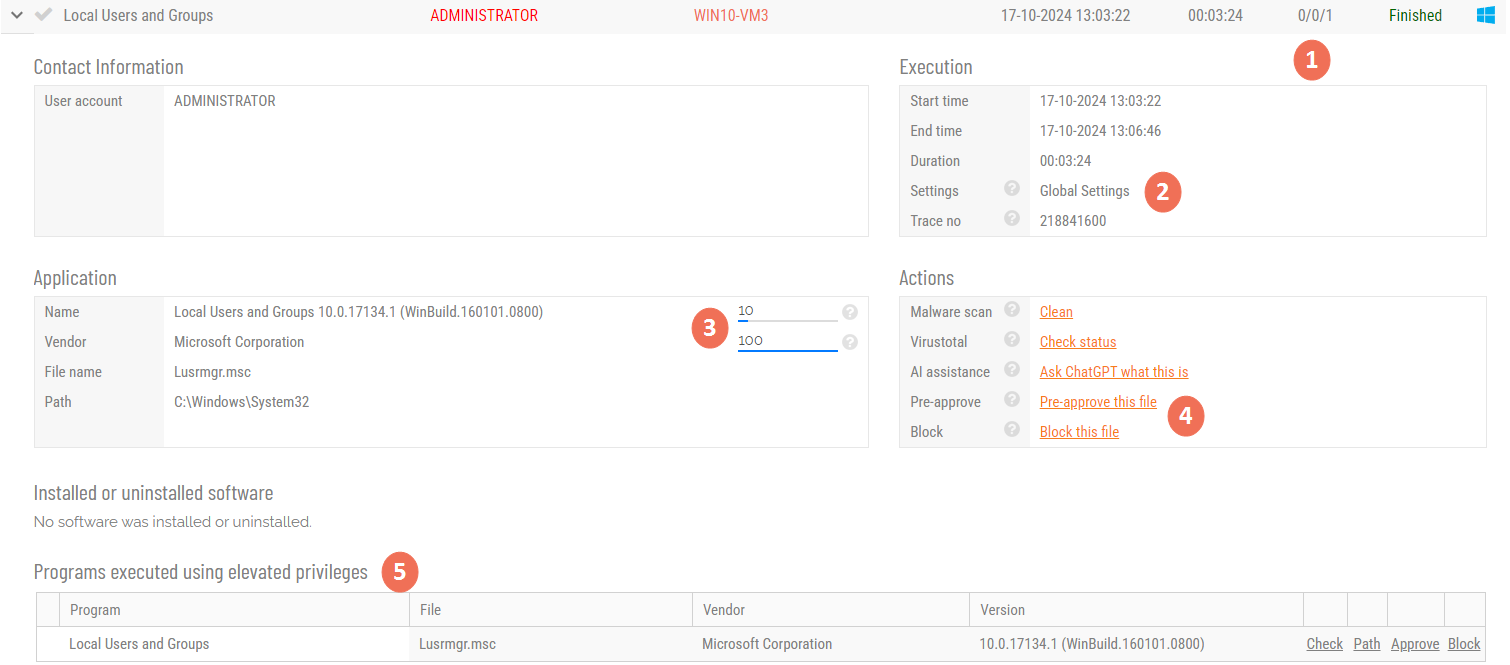
Task: Click the slider showing value 10
Action: (x=787, y=312)
